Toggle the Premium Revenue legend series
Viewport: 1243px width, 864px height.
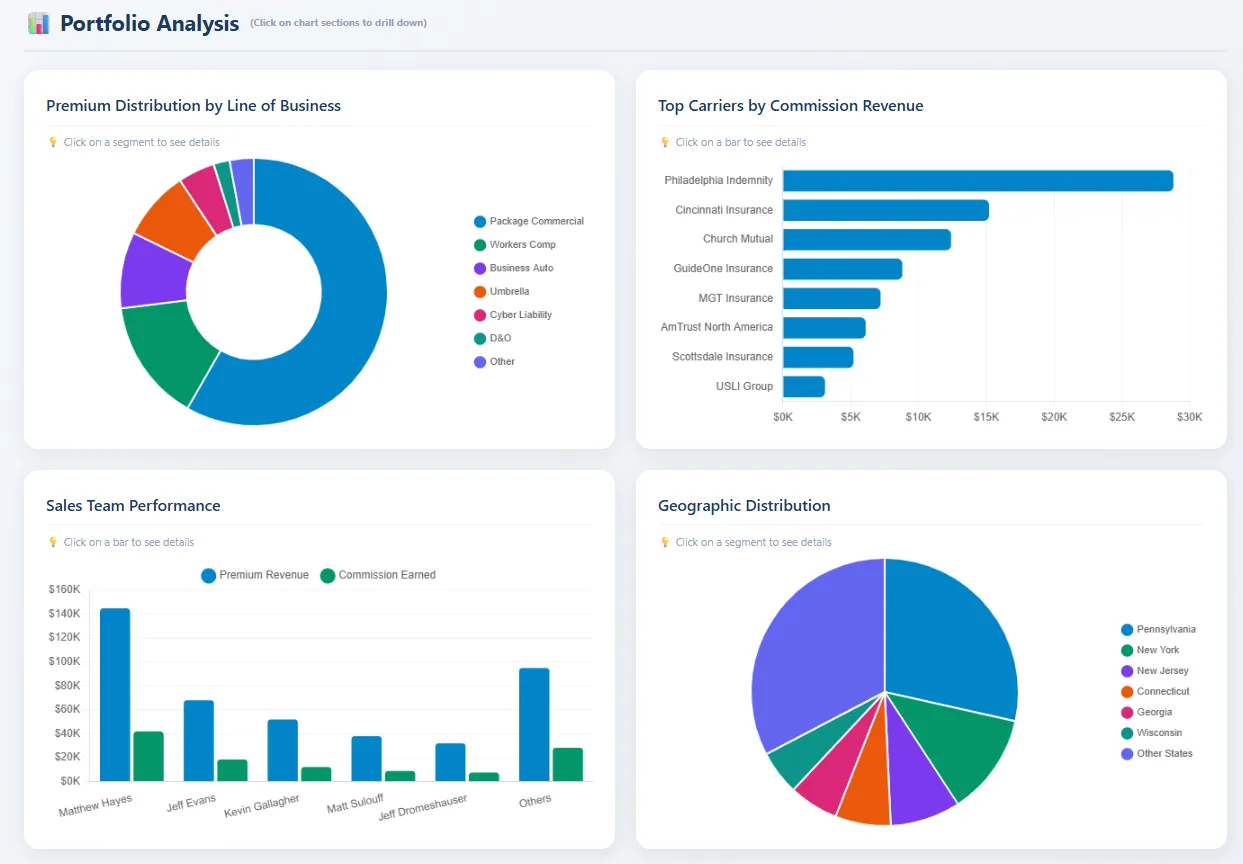click(255, 575)
